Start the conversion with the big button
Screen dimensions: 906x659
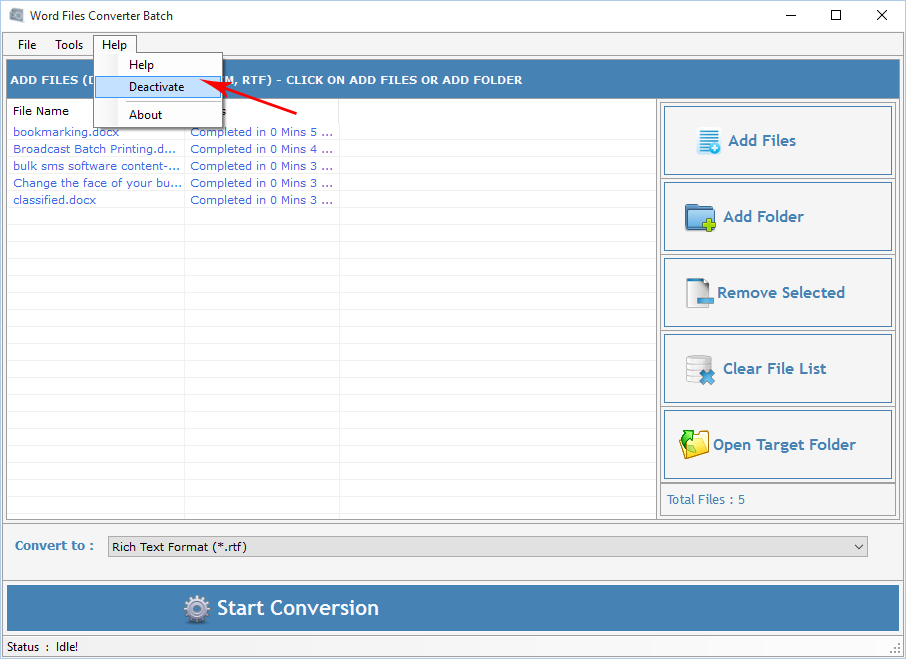pyautogui.click(x=452, y=608)
